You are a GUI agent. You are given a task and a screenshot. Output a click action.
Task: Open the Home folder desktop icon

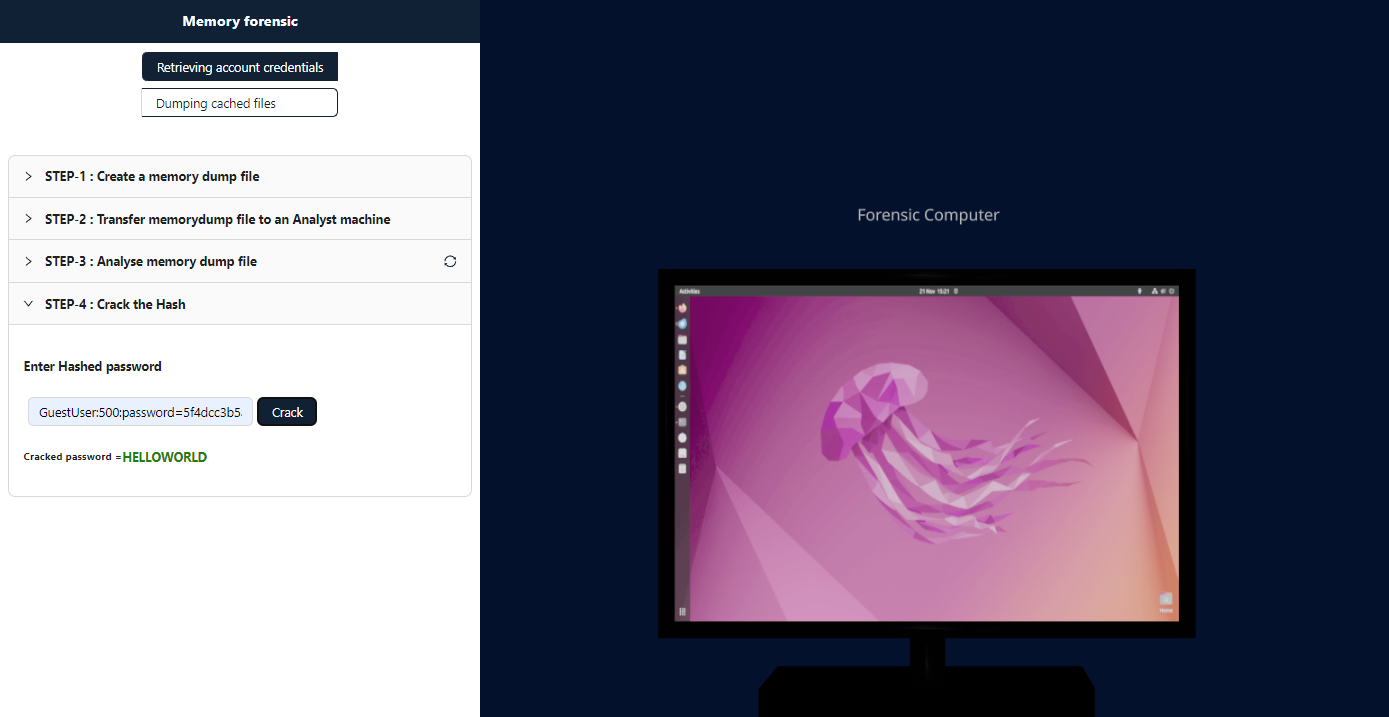(x=1165, y=600)
